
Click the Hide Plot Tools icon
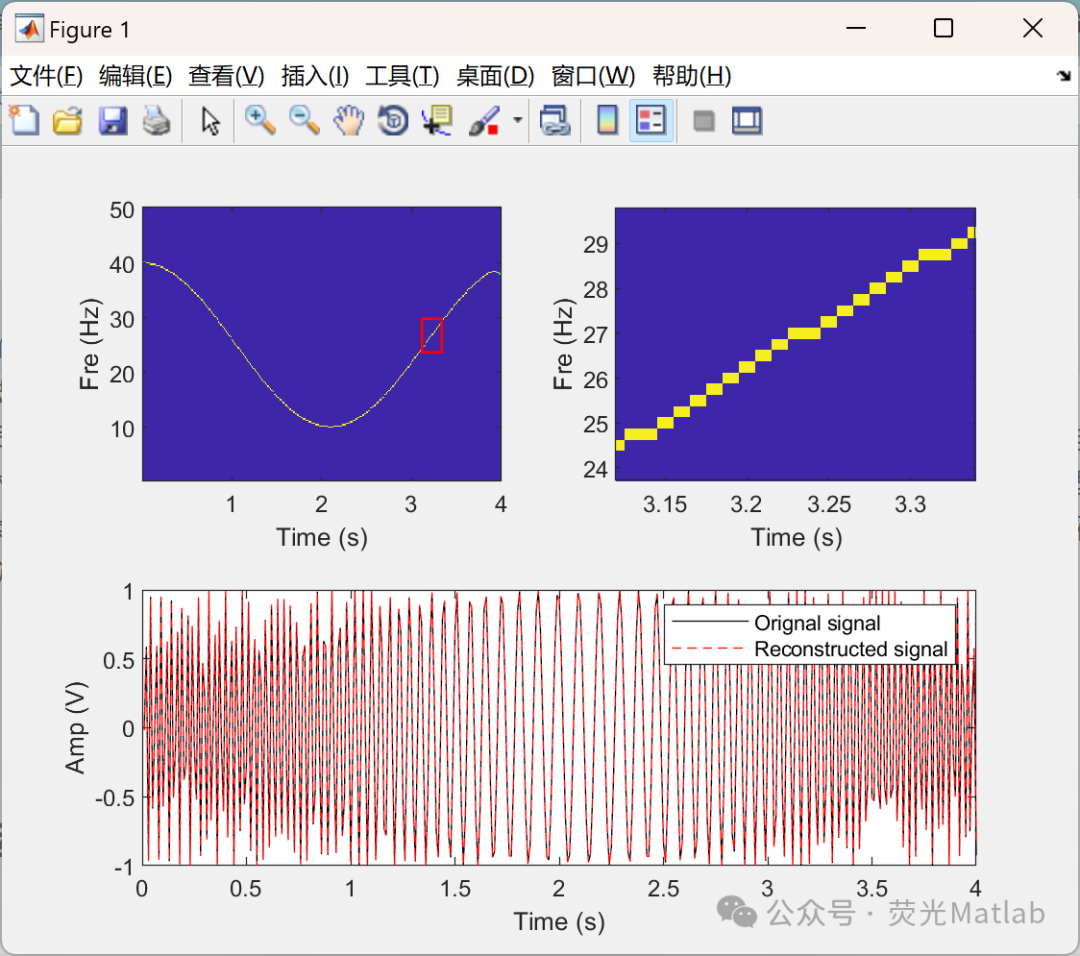[x=703, y=121]
